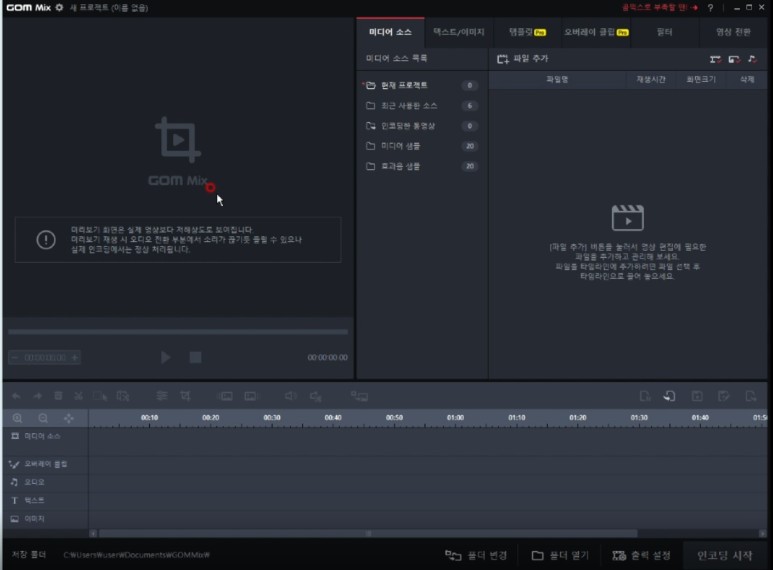Decrease time with minus stepper
The height and width of the screenshot is (570, 773).
pos(14,357)
